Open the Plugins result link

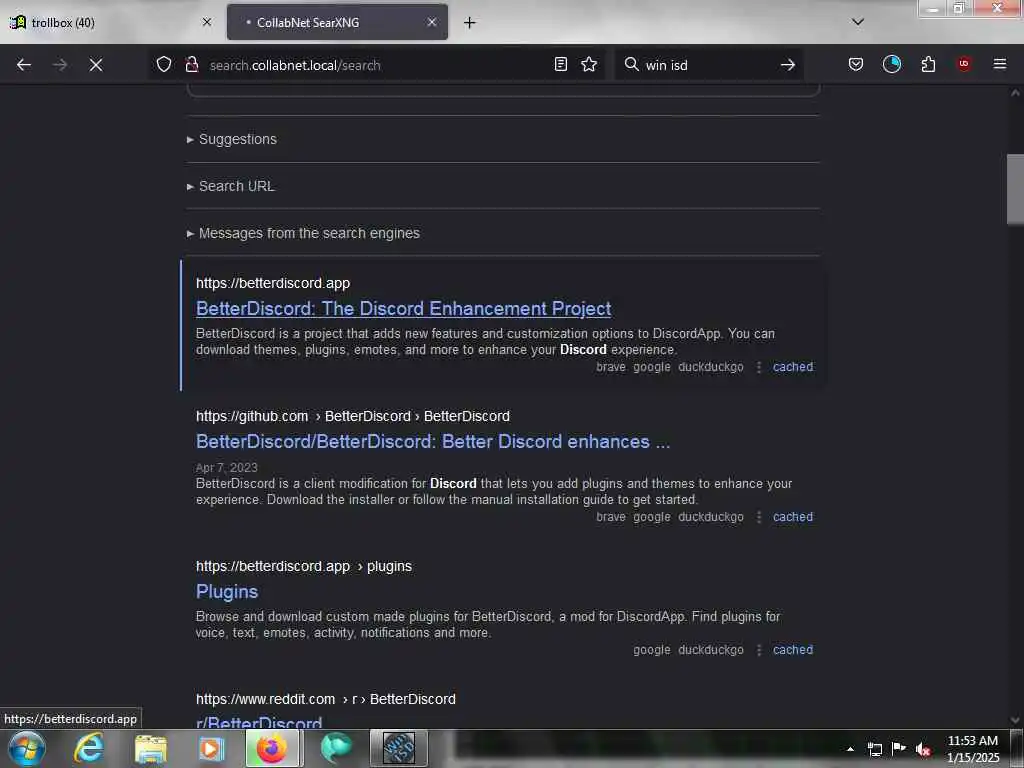(227, 592)
